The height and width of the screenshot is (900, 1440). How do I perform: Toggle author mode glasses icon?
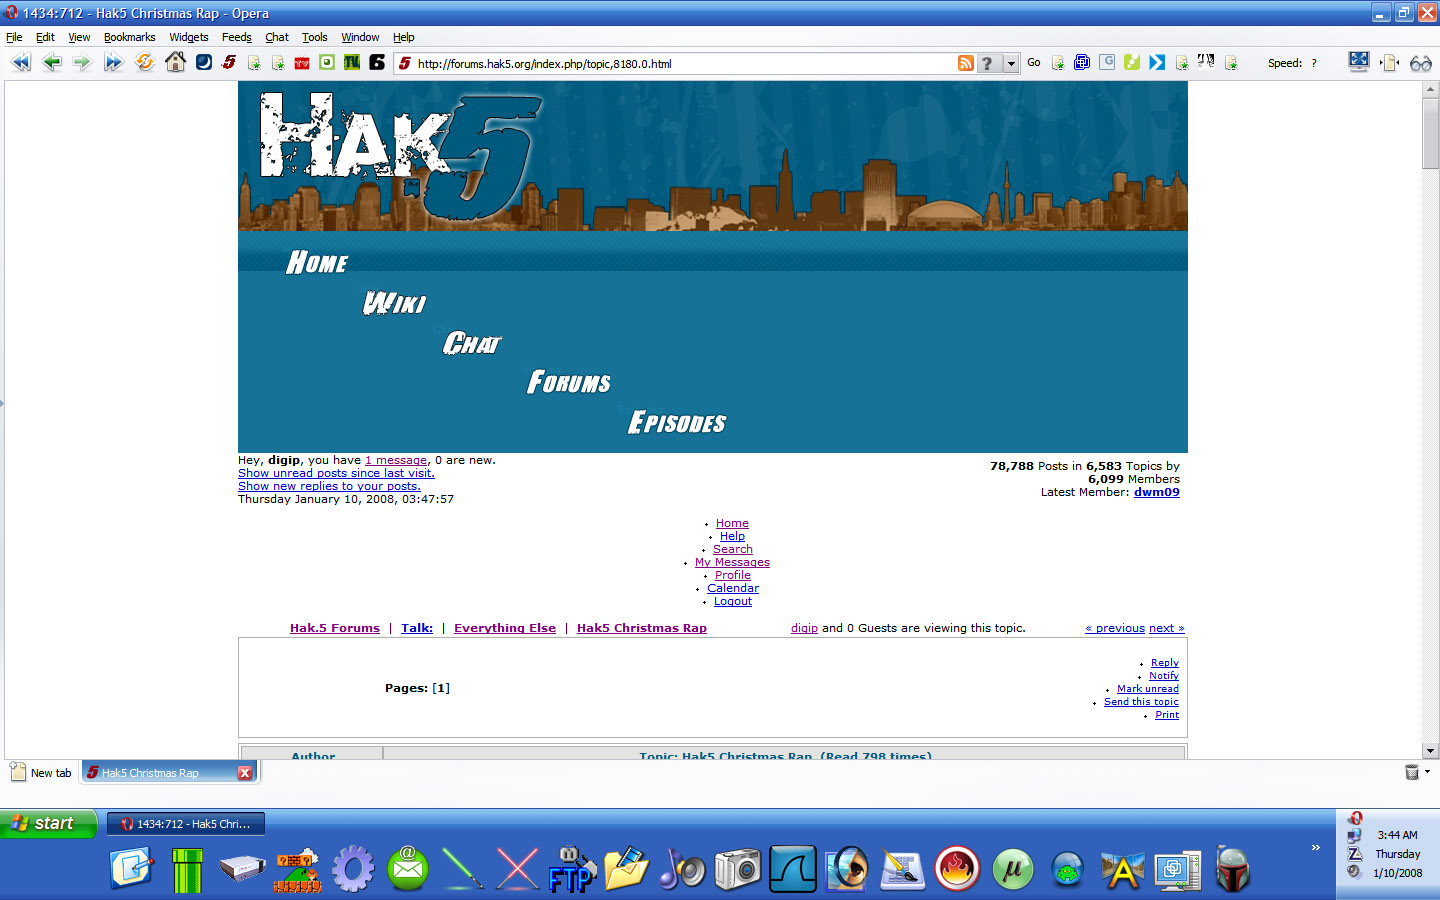coord(1420,63)
